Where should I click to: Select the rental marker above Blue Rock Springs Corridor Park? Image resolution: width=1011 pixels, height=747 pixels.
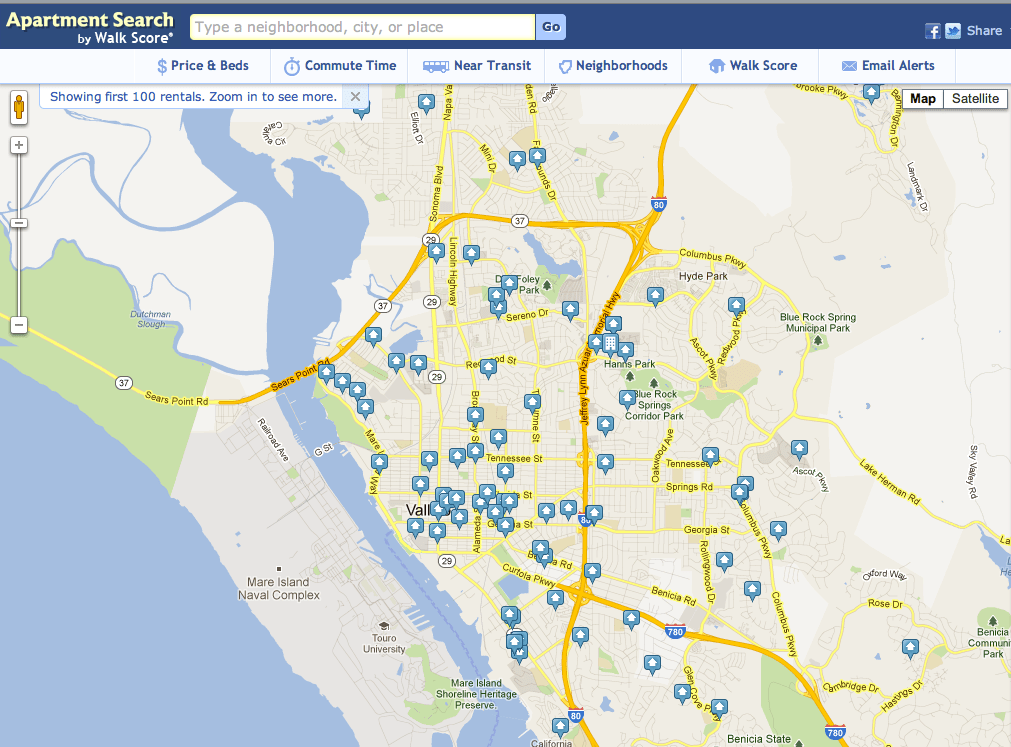[627, 399]
